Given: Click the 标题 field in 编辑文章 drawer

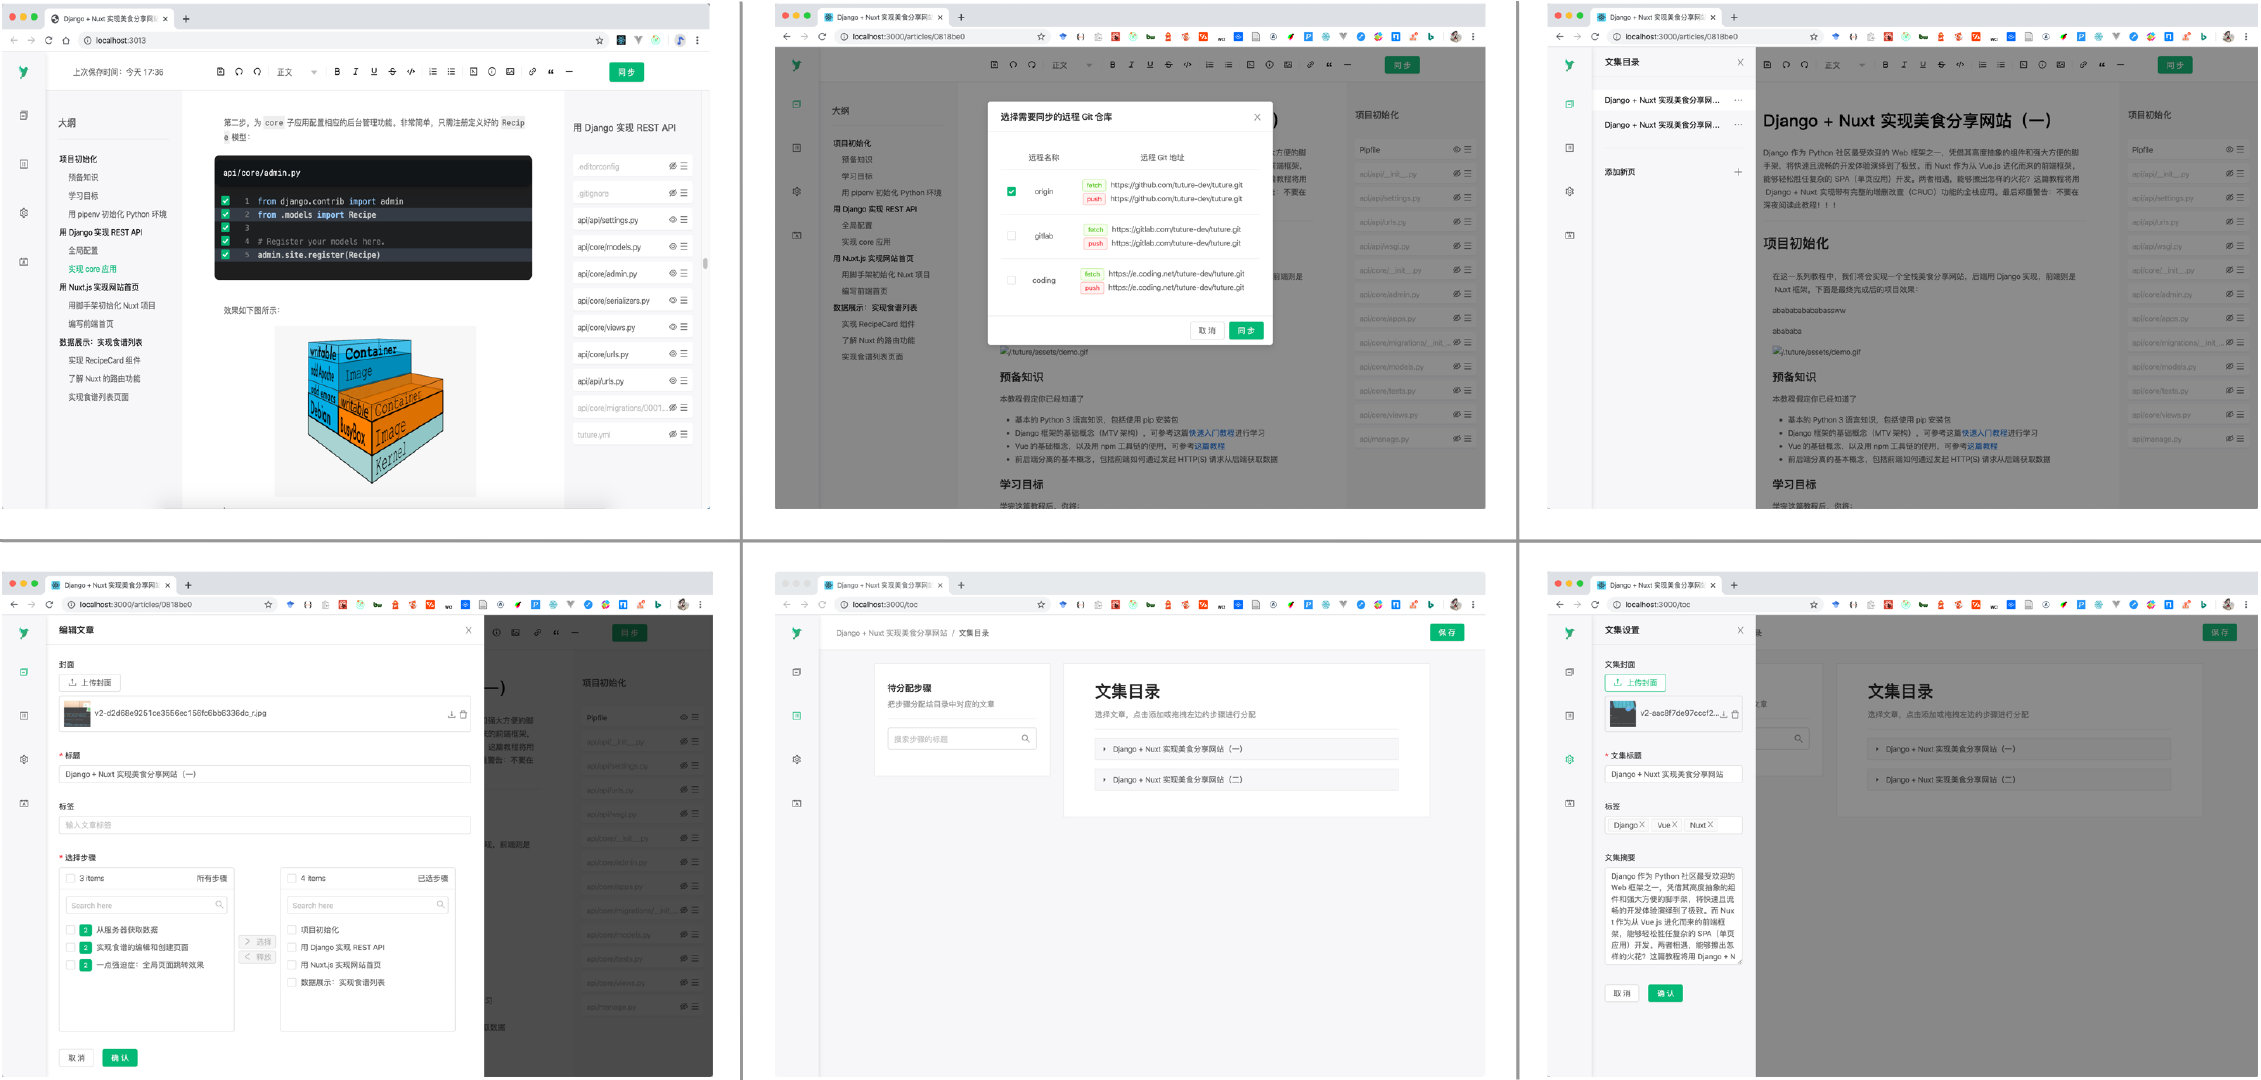Looking at the screenshot, I should coord(265,774).
